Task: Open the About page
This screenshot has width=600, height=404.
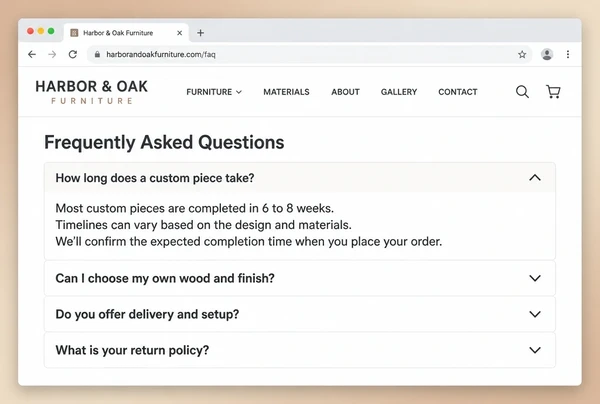Action: tap(346, 92)
